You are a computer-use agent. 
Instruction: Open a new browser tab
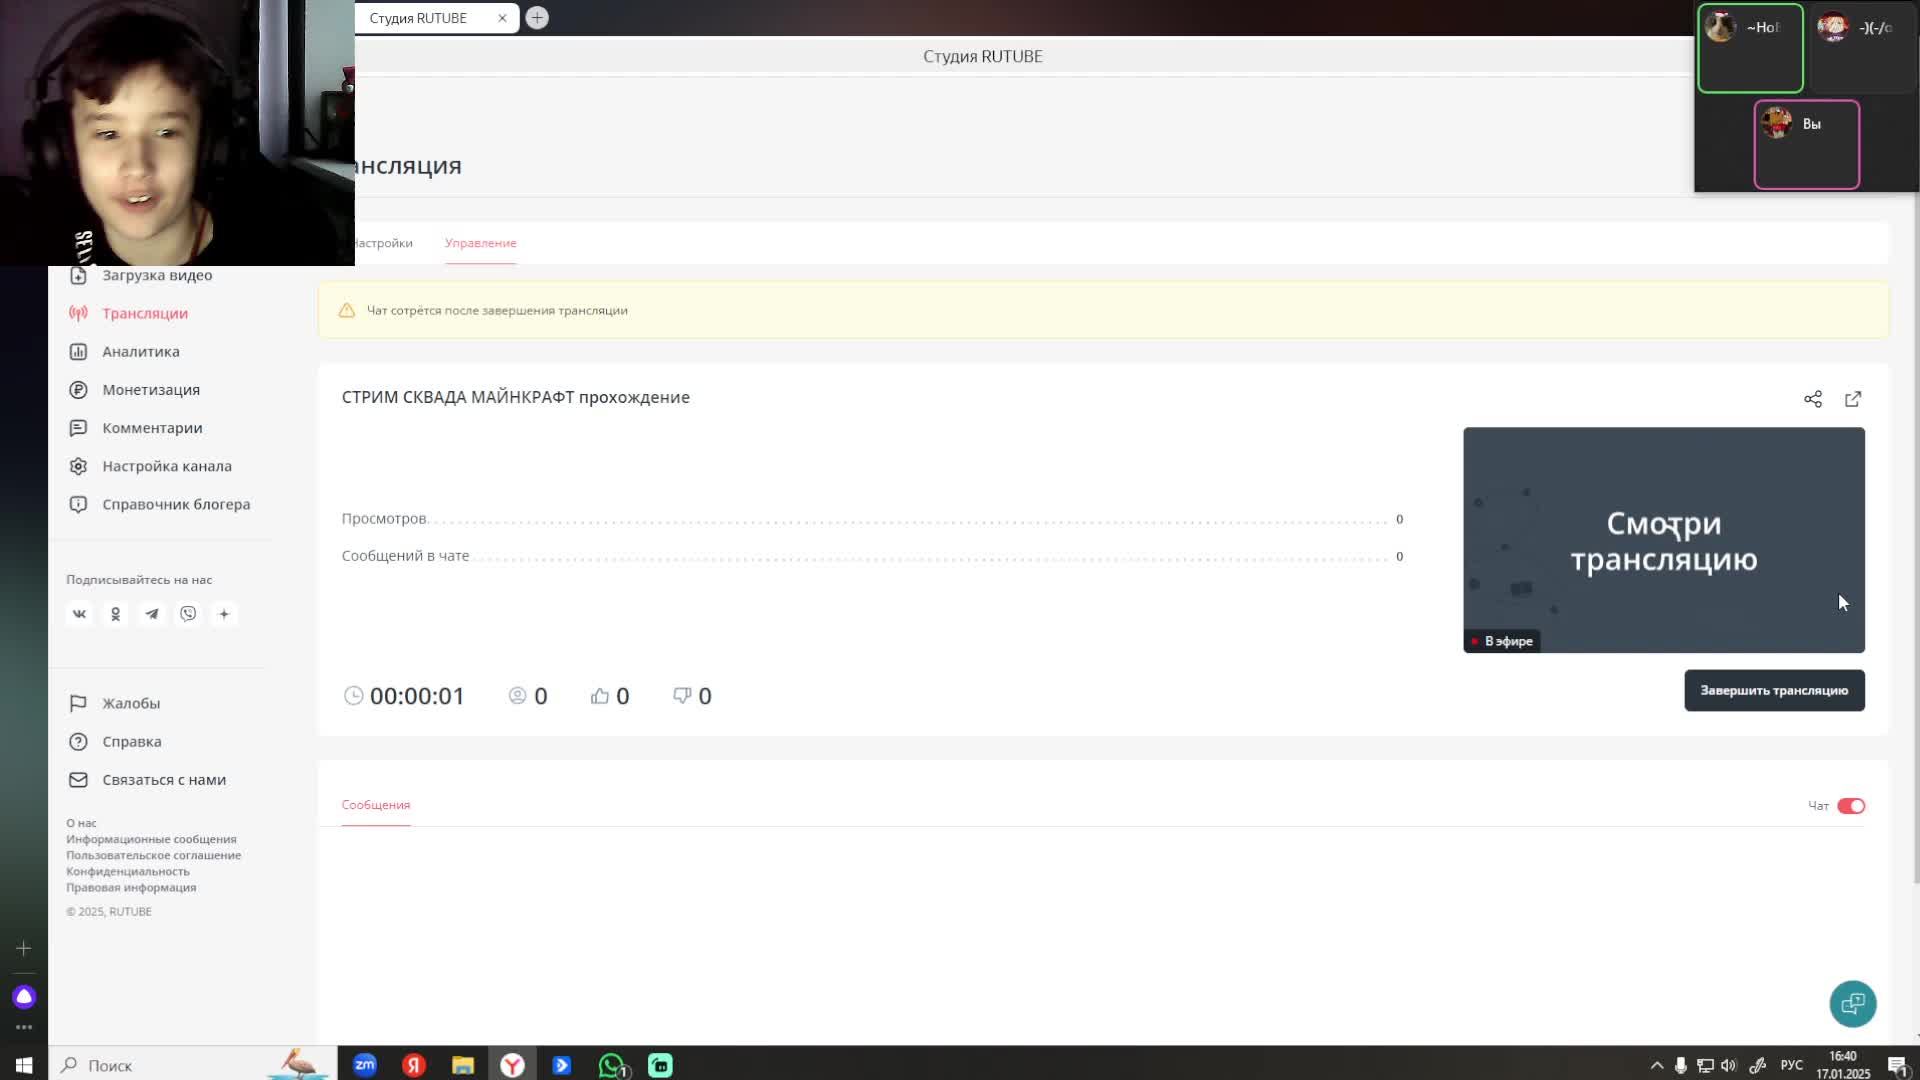(537, 18)
